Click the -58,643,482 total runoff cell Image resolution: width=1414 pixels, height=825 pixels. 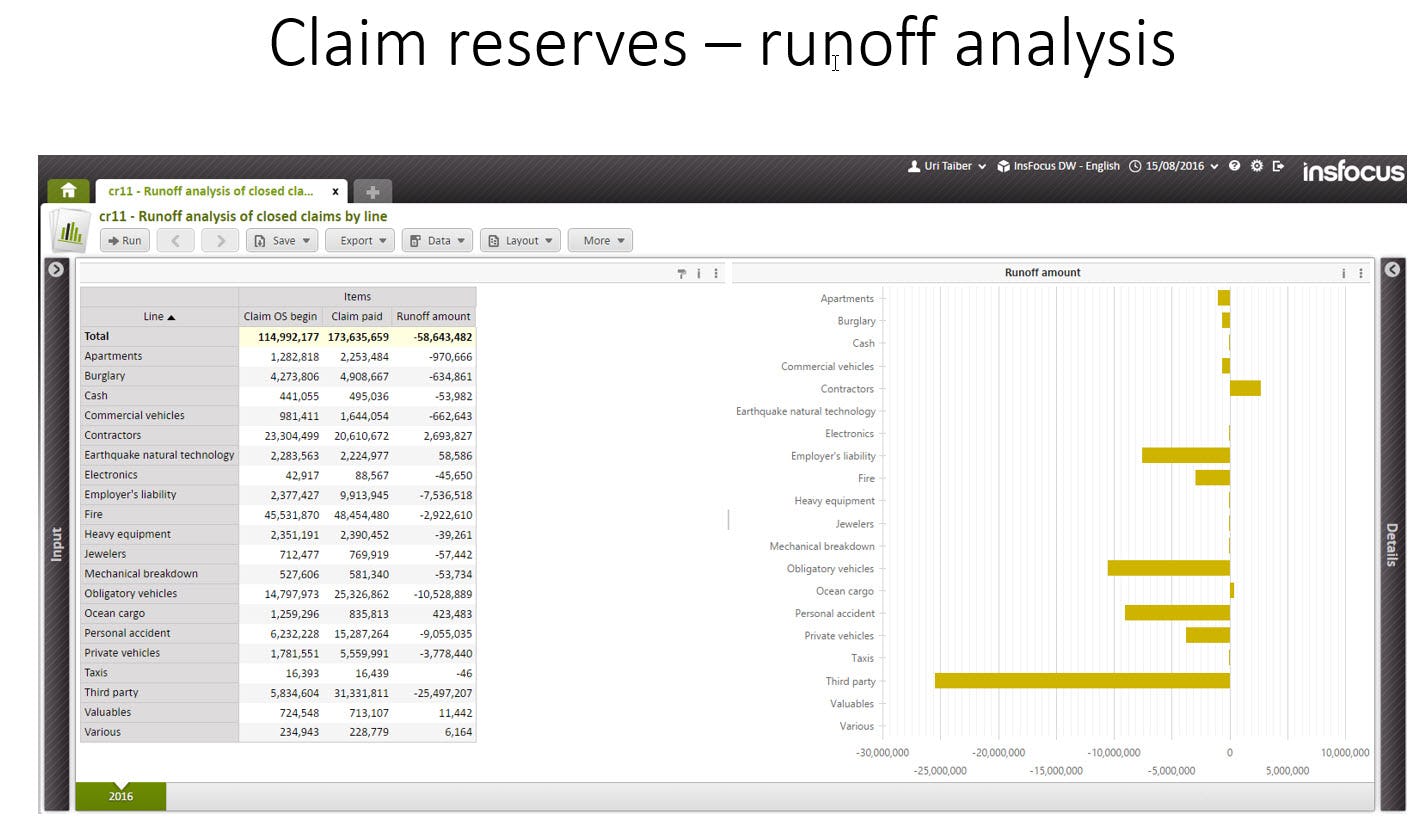tap(434, 337)
